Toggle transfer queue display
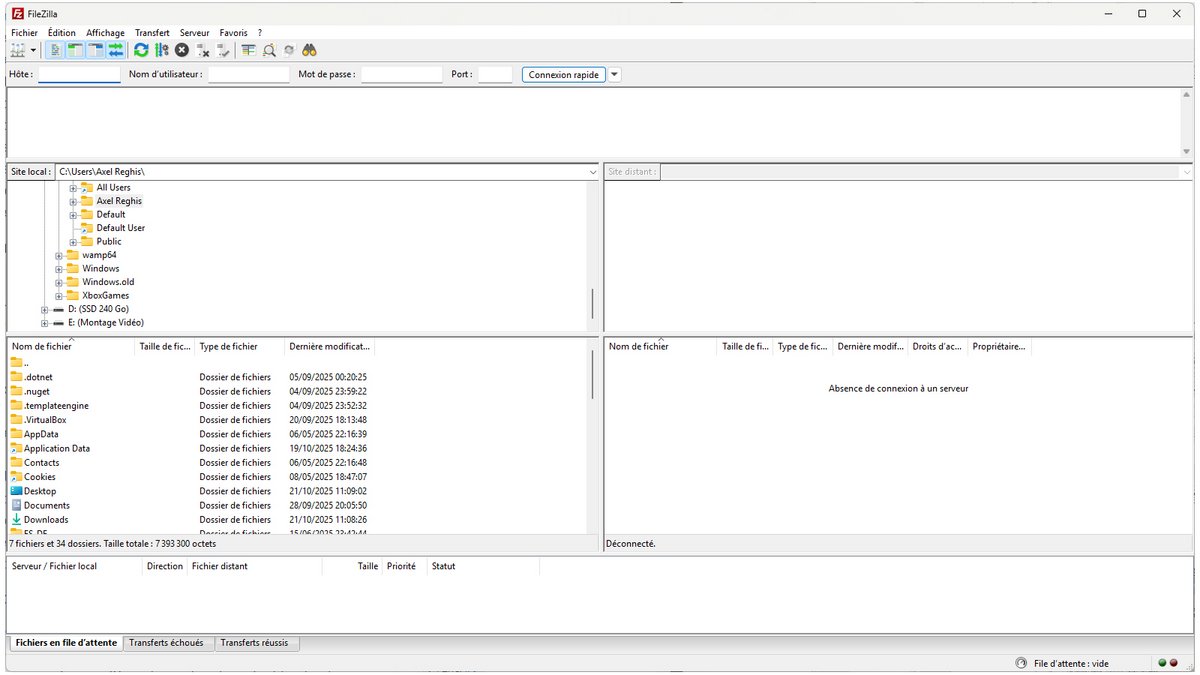This screenshot has height=675, width=1200. (x=116, y=50)
